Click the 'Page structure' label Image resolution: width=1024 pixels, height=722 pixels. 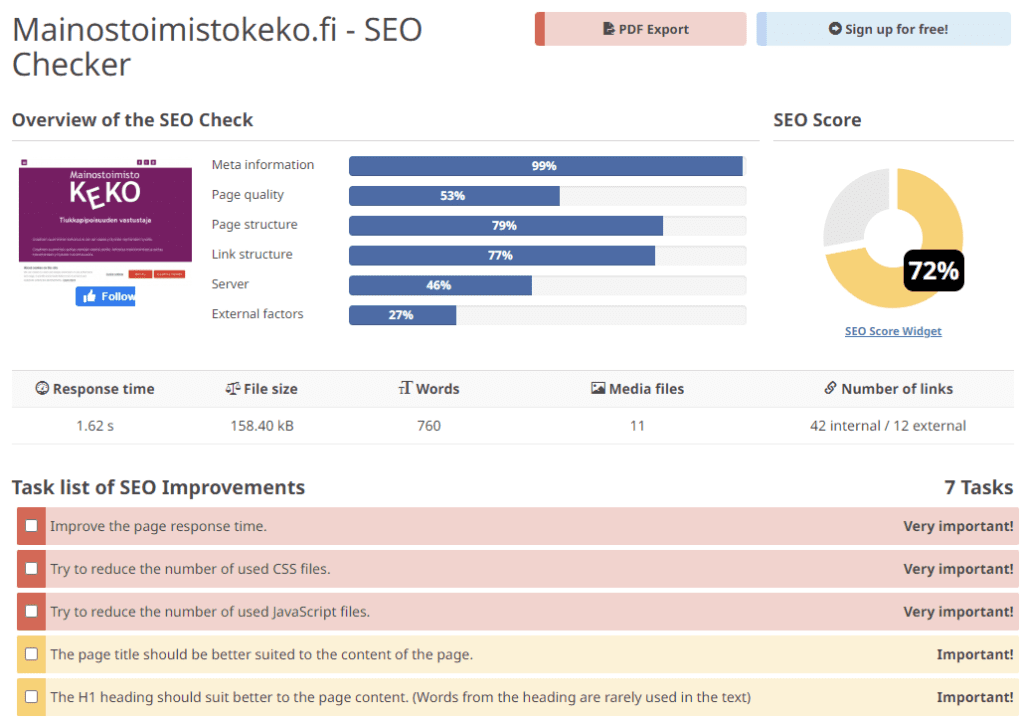click(254, 224)
